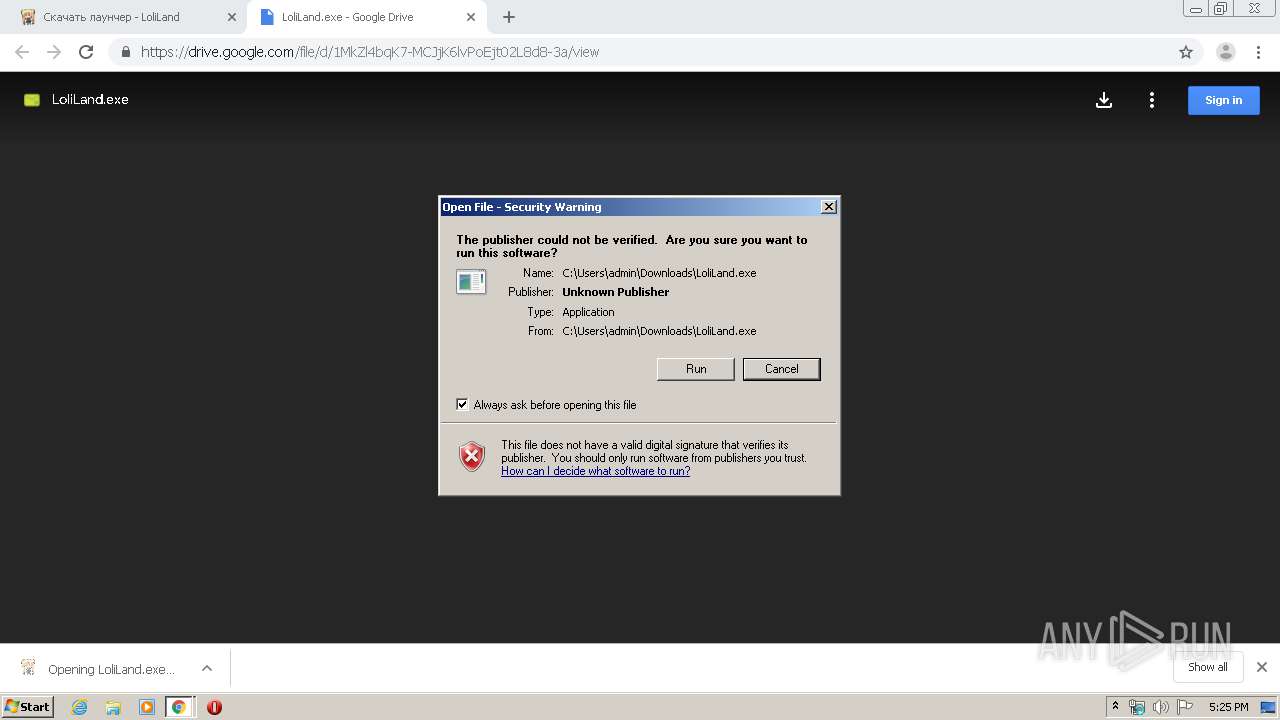1280x720 pixels.
Task: Click Cancel in the security warning dialog
Action: (x=781, y=369)
